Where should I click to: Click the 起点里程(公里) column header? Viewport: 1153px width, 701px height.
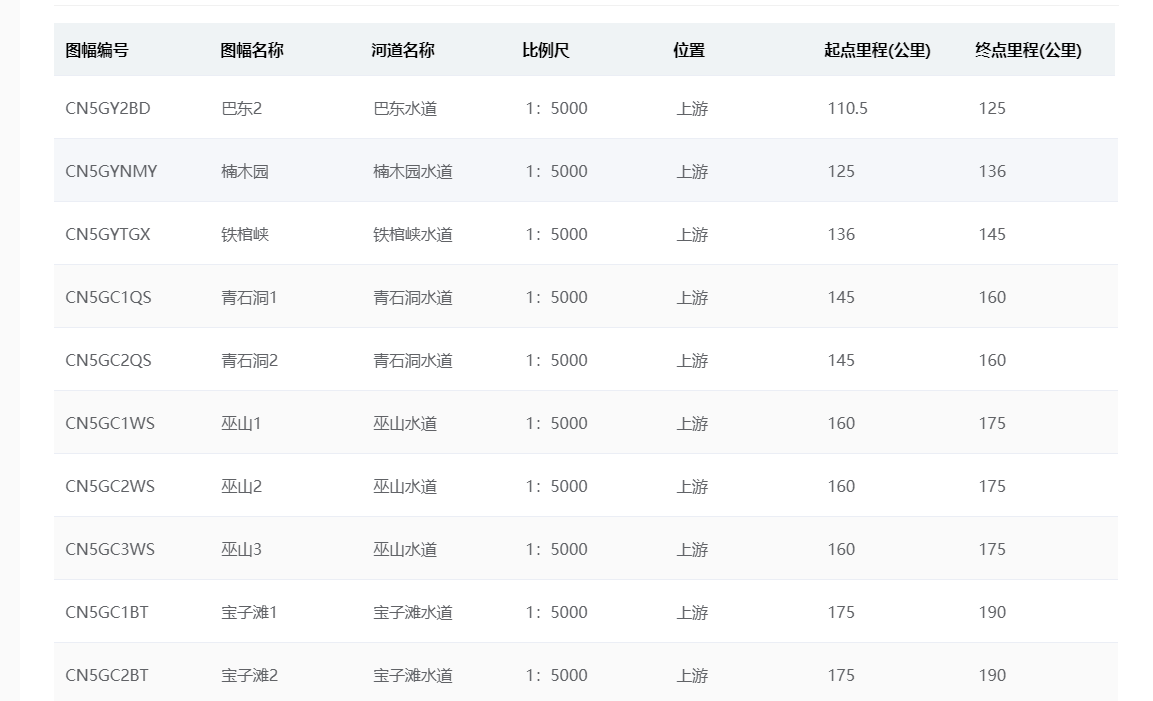pyautogui.click(x=877, y=50)
